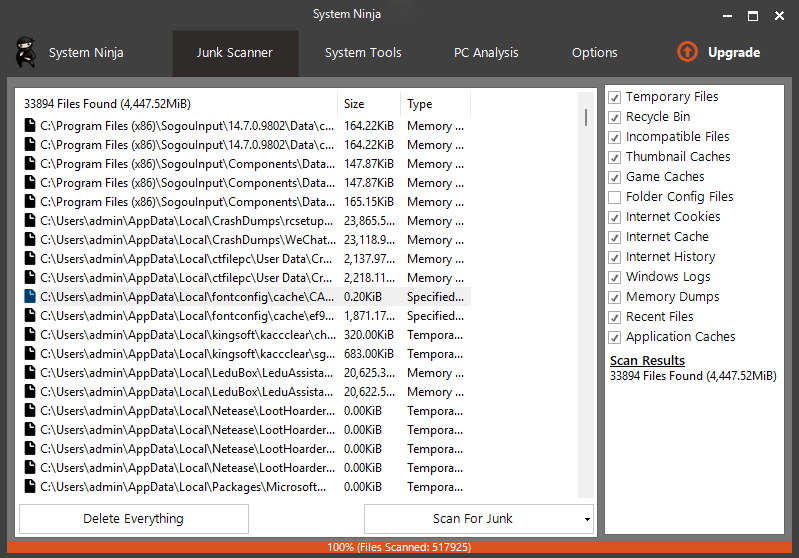Open the PC Analysis tab
799x558 pixels.
(486, 53)
